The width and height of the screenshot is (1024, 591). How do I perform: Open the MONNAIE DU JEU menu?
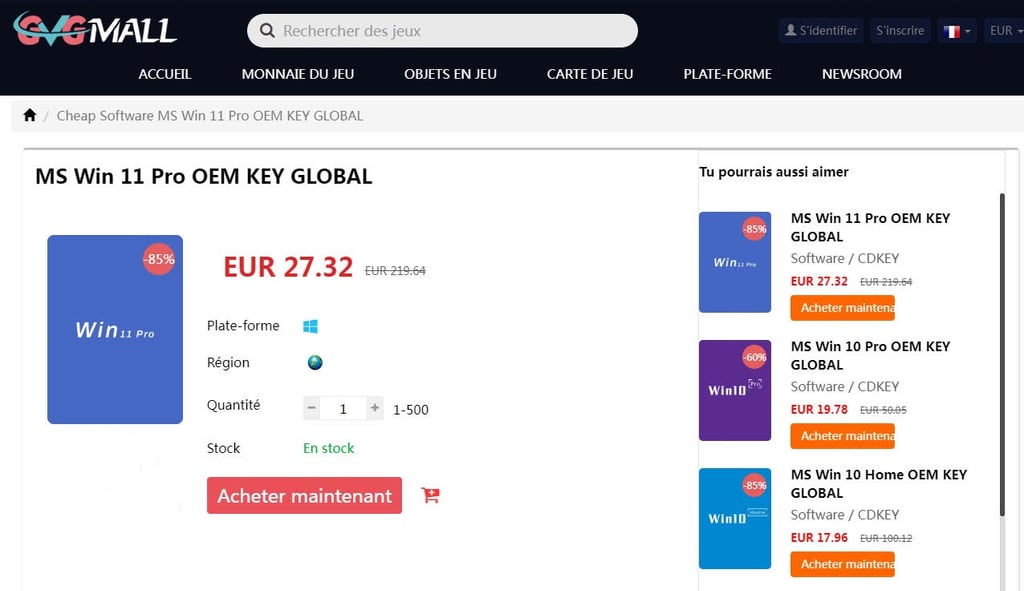298,74
